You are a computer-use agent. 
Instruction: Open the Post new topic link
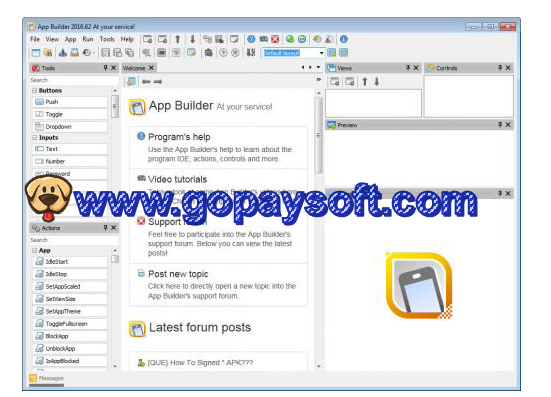178,274
